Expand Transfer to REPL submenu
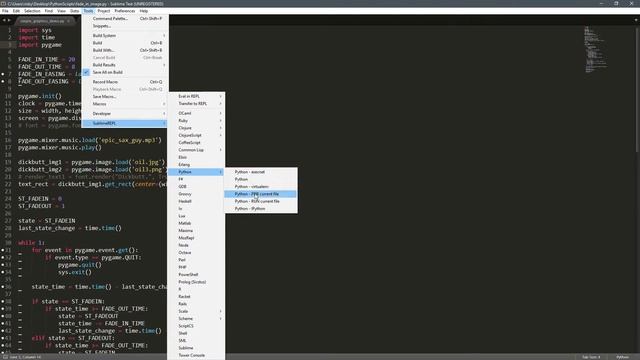 (x=196, y=104)
